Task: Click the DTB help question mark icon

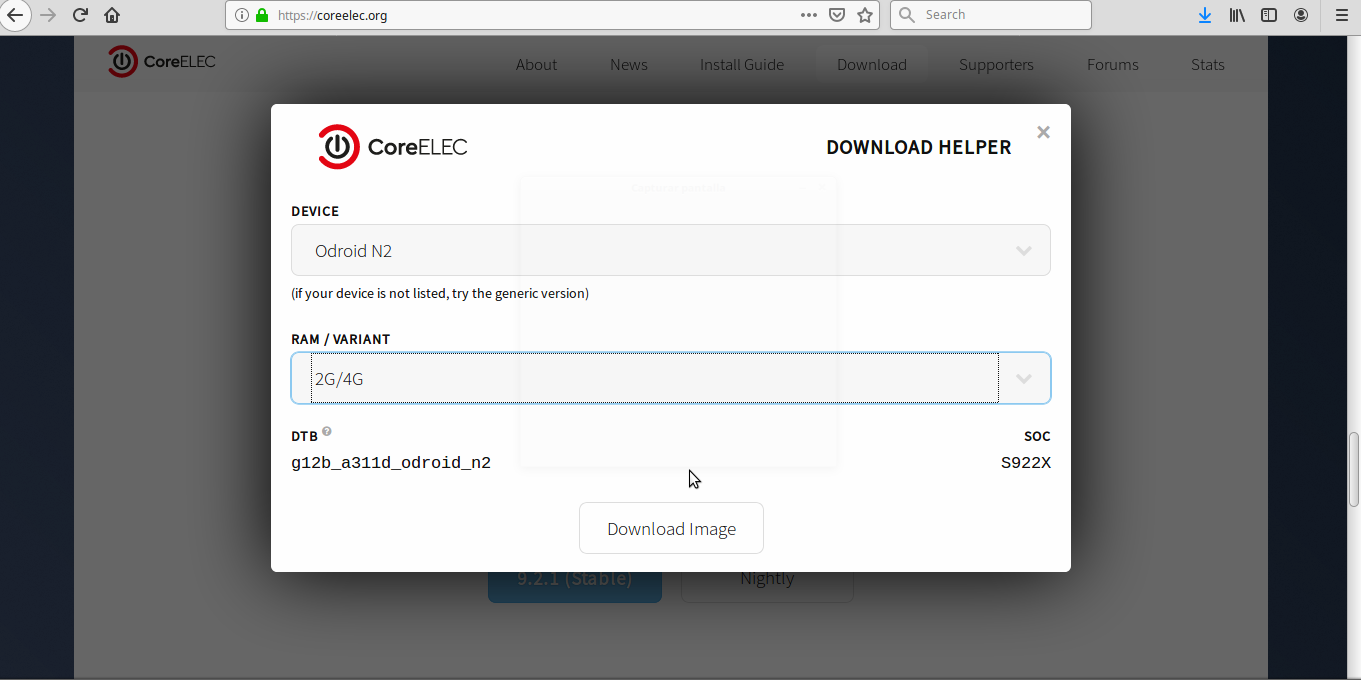Action: pos(327,432)
